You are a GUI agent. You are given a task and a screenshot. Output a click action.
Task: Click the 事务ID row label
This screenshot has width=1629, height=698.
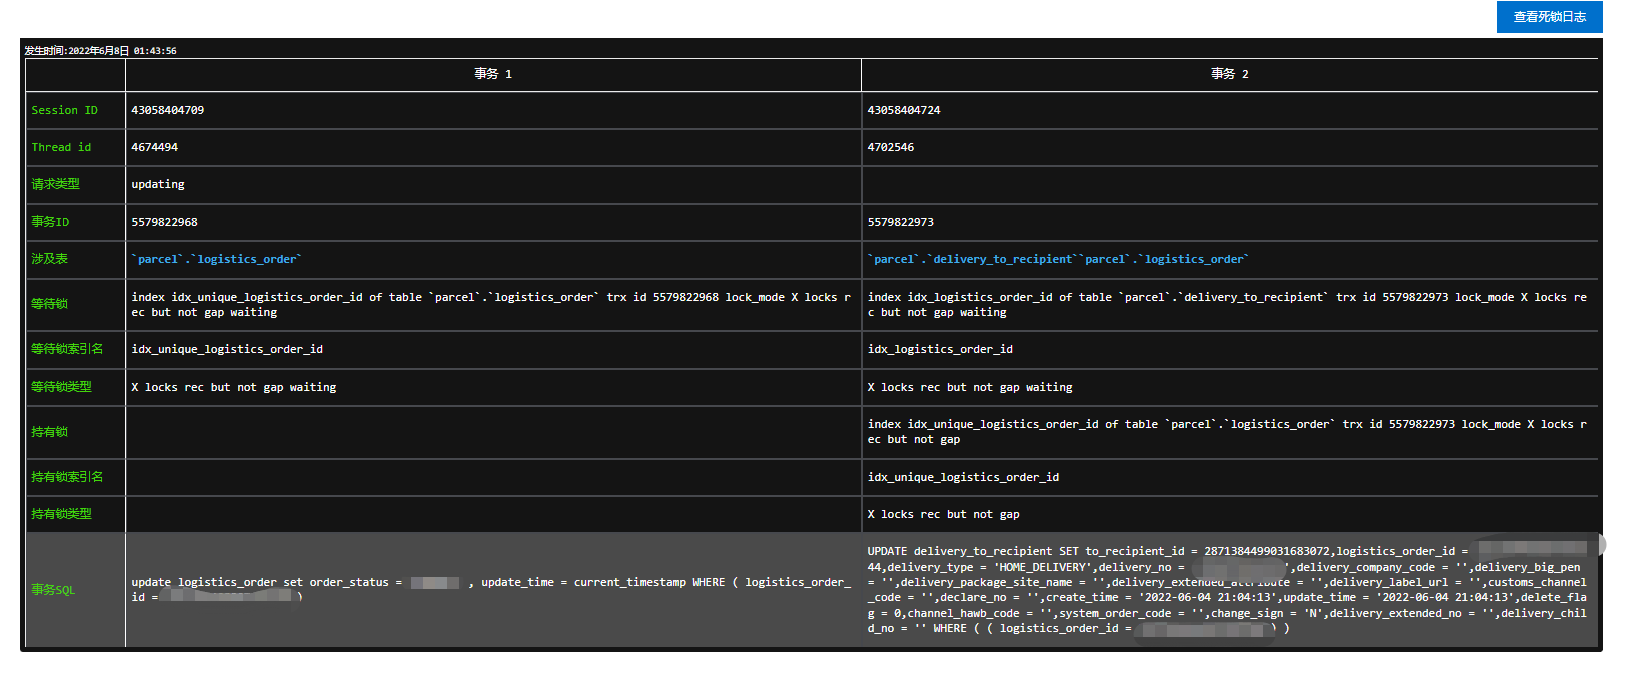[x=50, y=222]
